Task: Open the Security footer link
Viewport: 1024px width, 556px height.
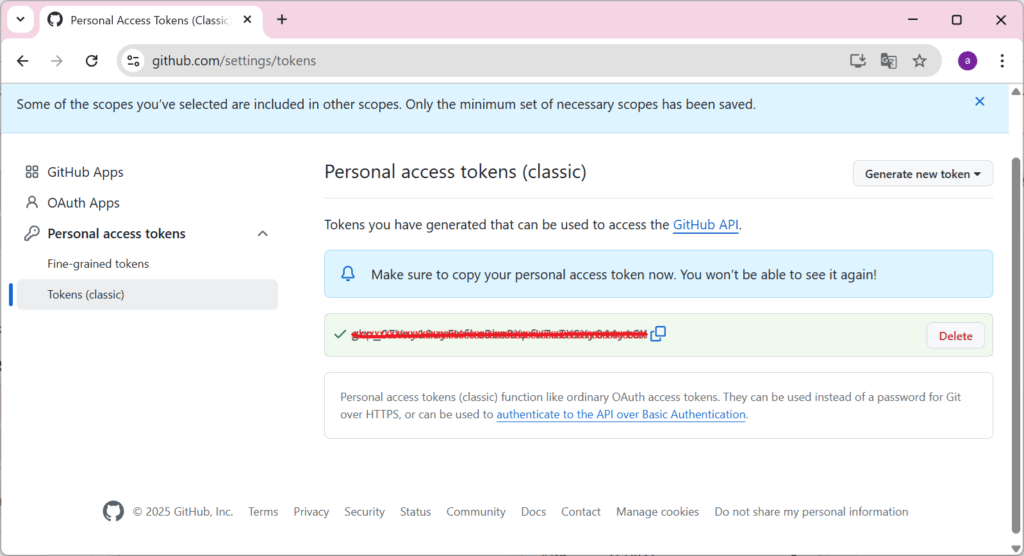Action: coord(364,512)
